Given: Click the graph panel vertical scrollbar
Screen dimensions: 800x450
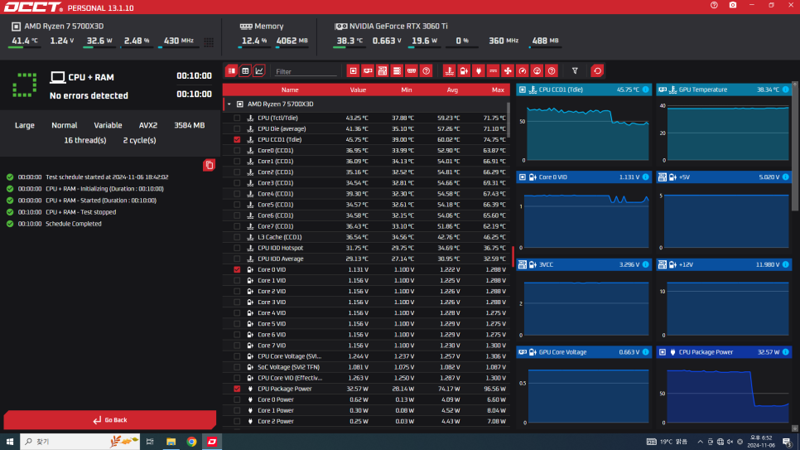Looking at the screenshot, I should coord(795,146).
